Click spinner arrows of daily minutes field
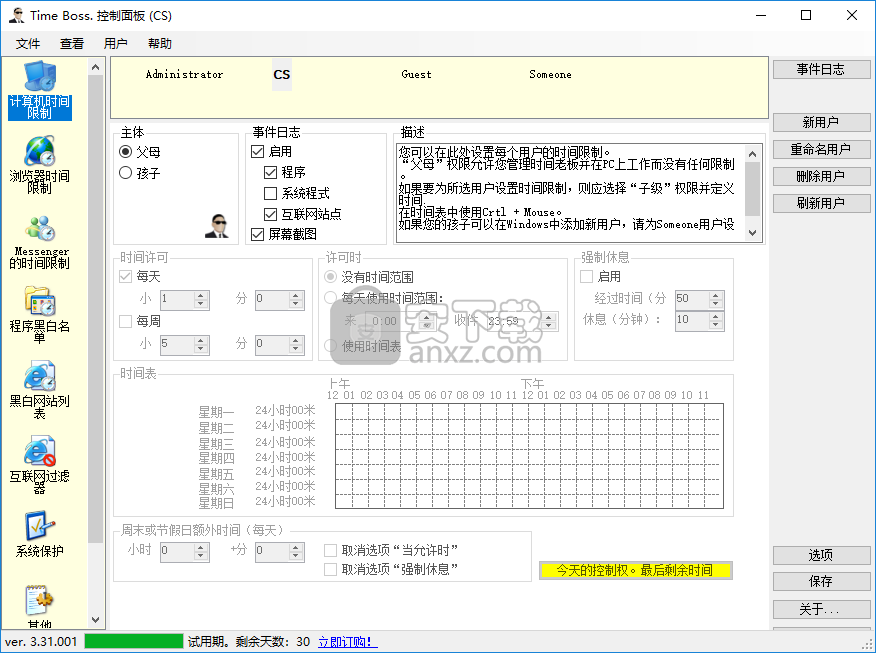This screenshot has height=653, width=876. 296,300
